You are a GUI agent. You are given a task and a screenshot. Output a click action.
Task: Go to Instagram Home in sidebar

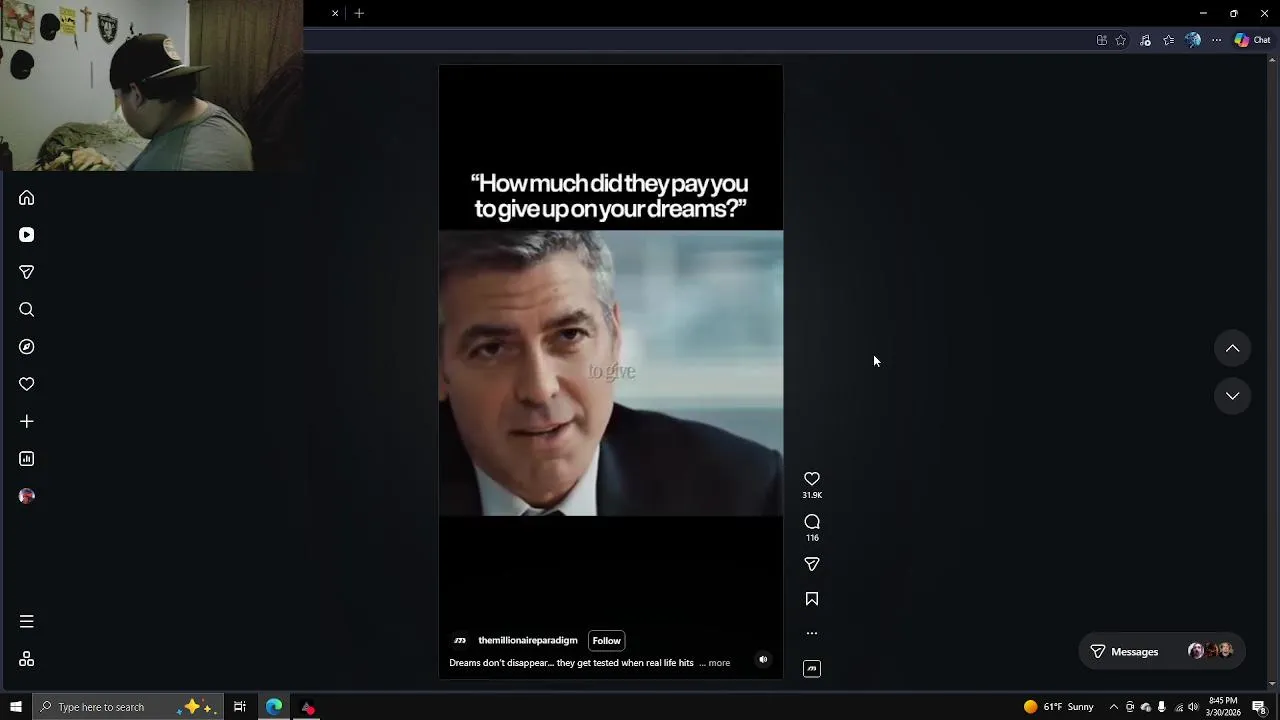[27, 198]
